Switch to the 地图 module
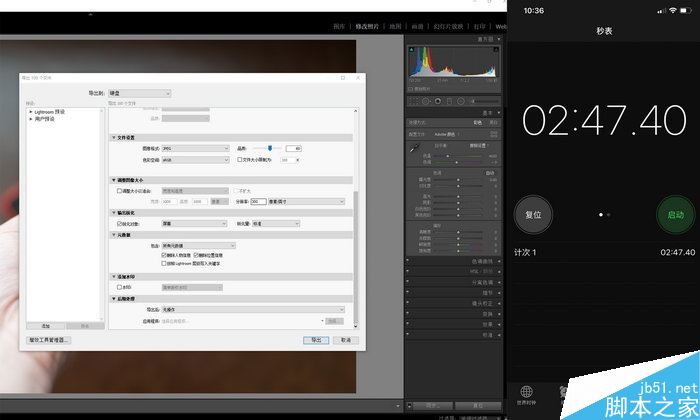Image resolution: width=700 pixels, height=420 pixels. click(x=395, y=26)
